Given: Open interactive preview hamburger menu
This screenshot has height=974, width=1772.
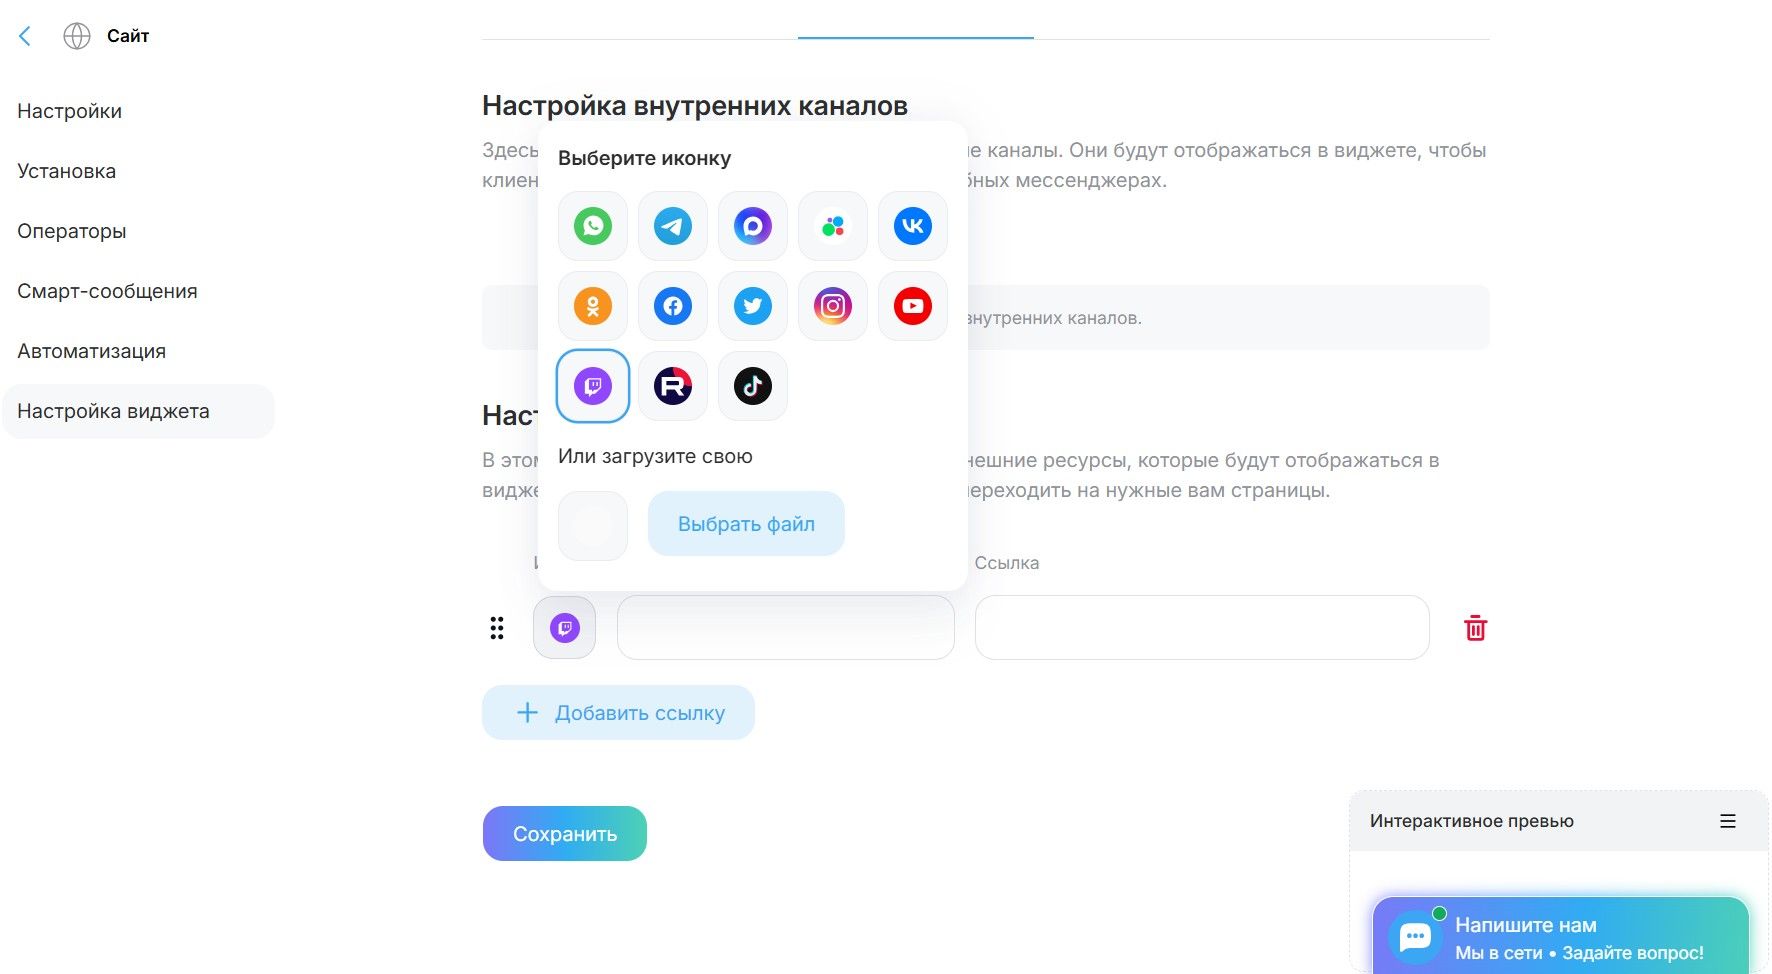Looking at the screenshot, I should click(x=1727, y=821).
